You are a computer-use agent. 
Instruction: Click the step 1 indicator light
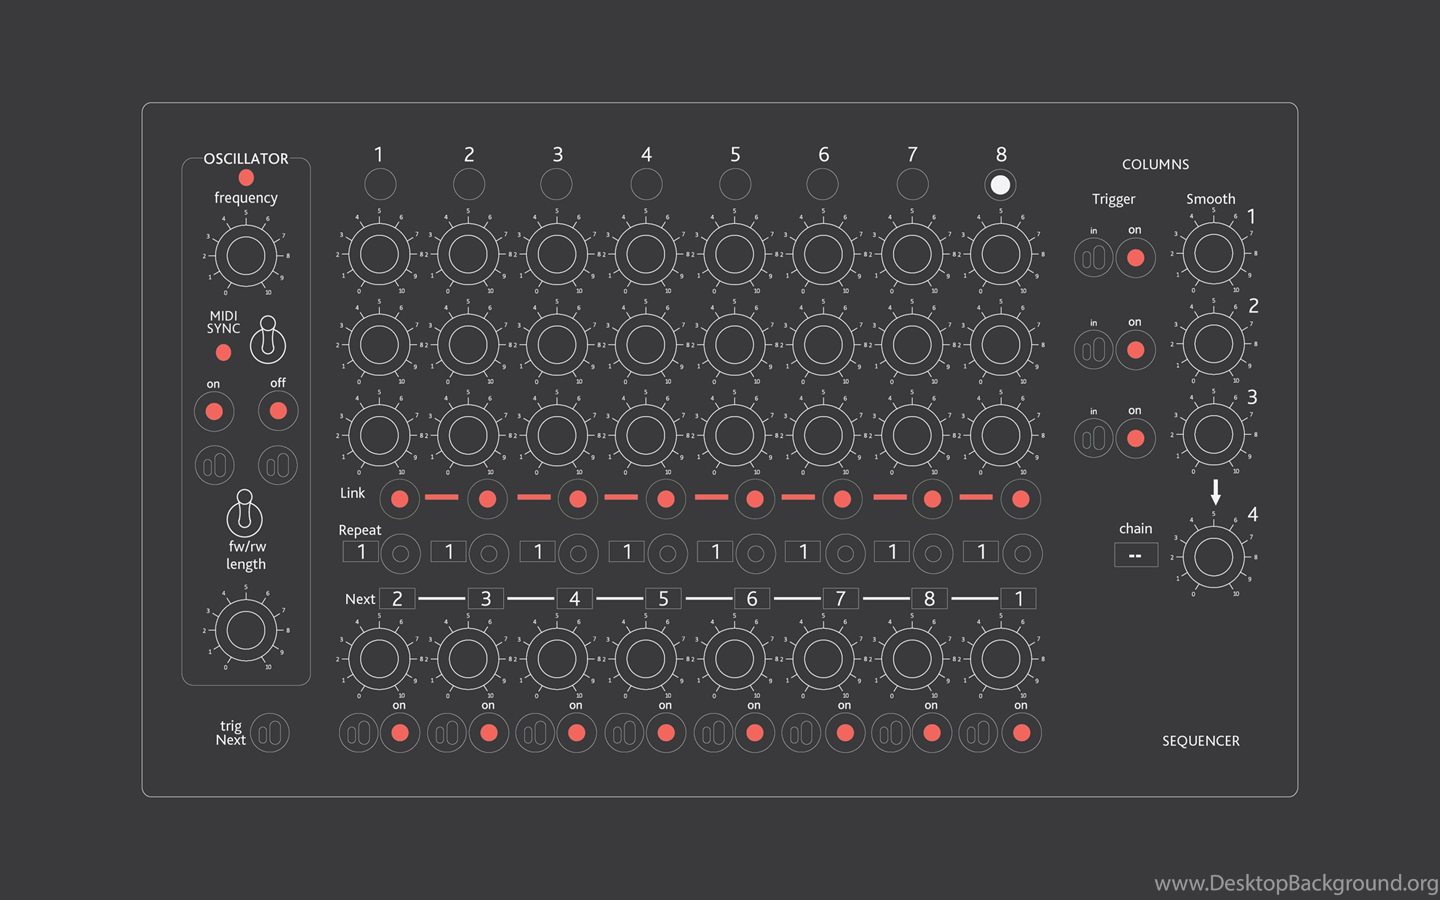click(x=380, y=185)
